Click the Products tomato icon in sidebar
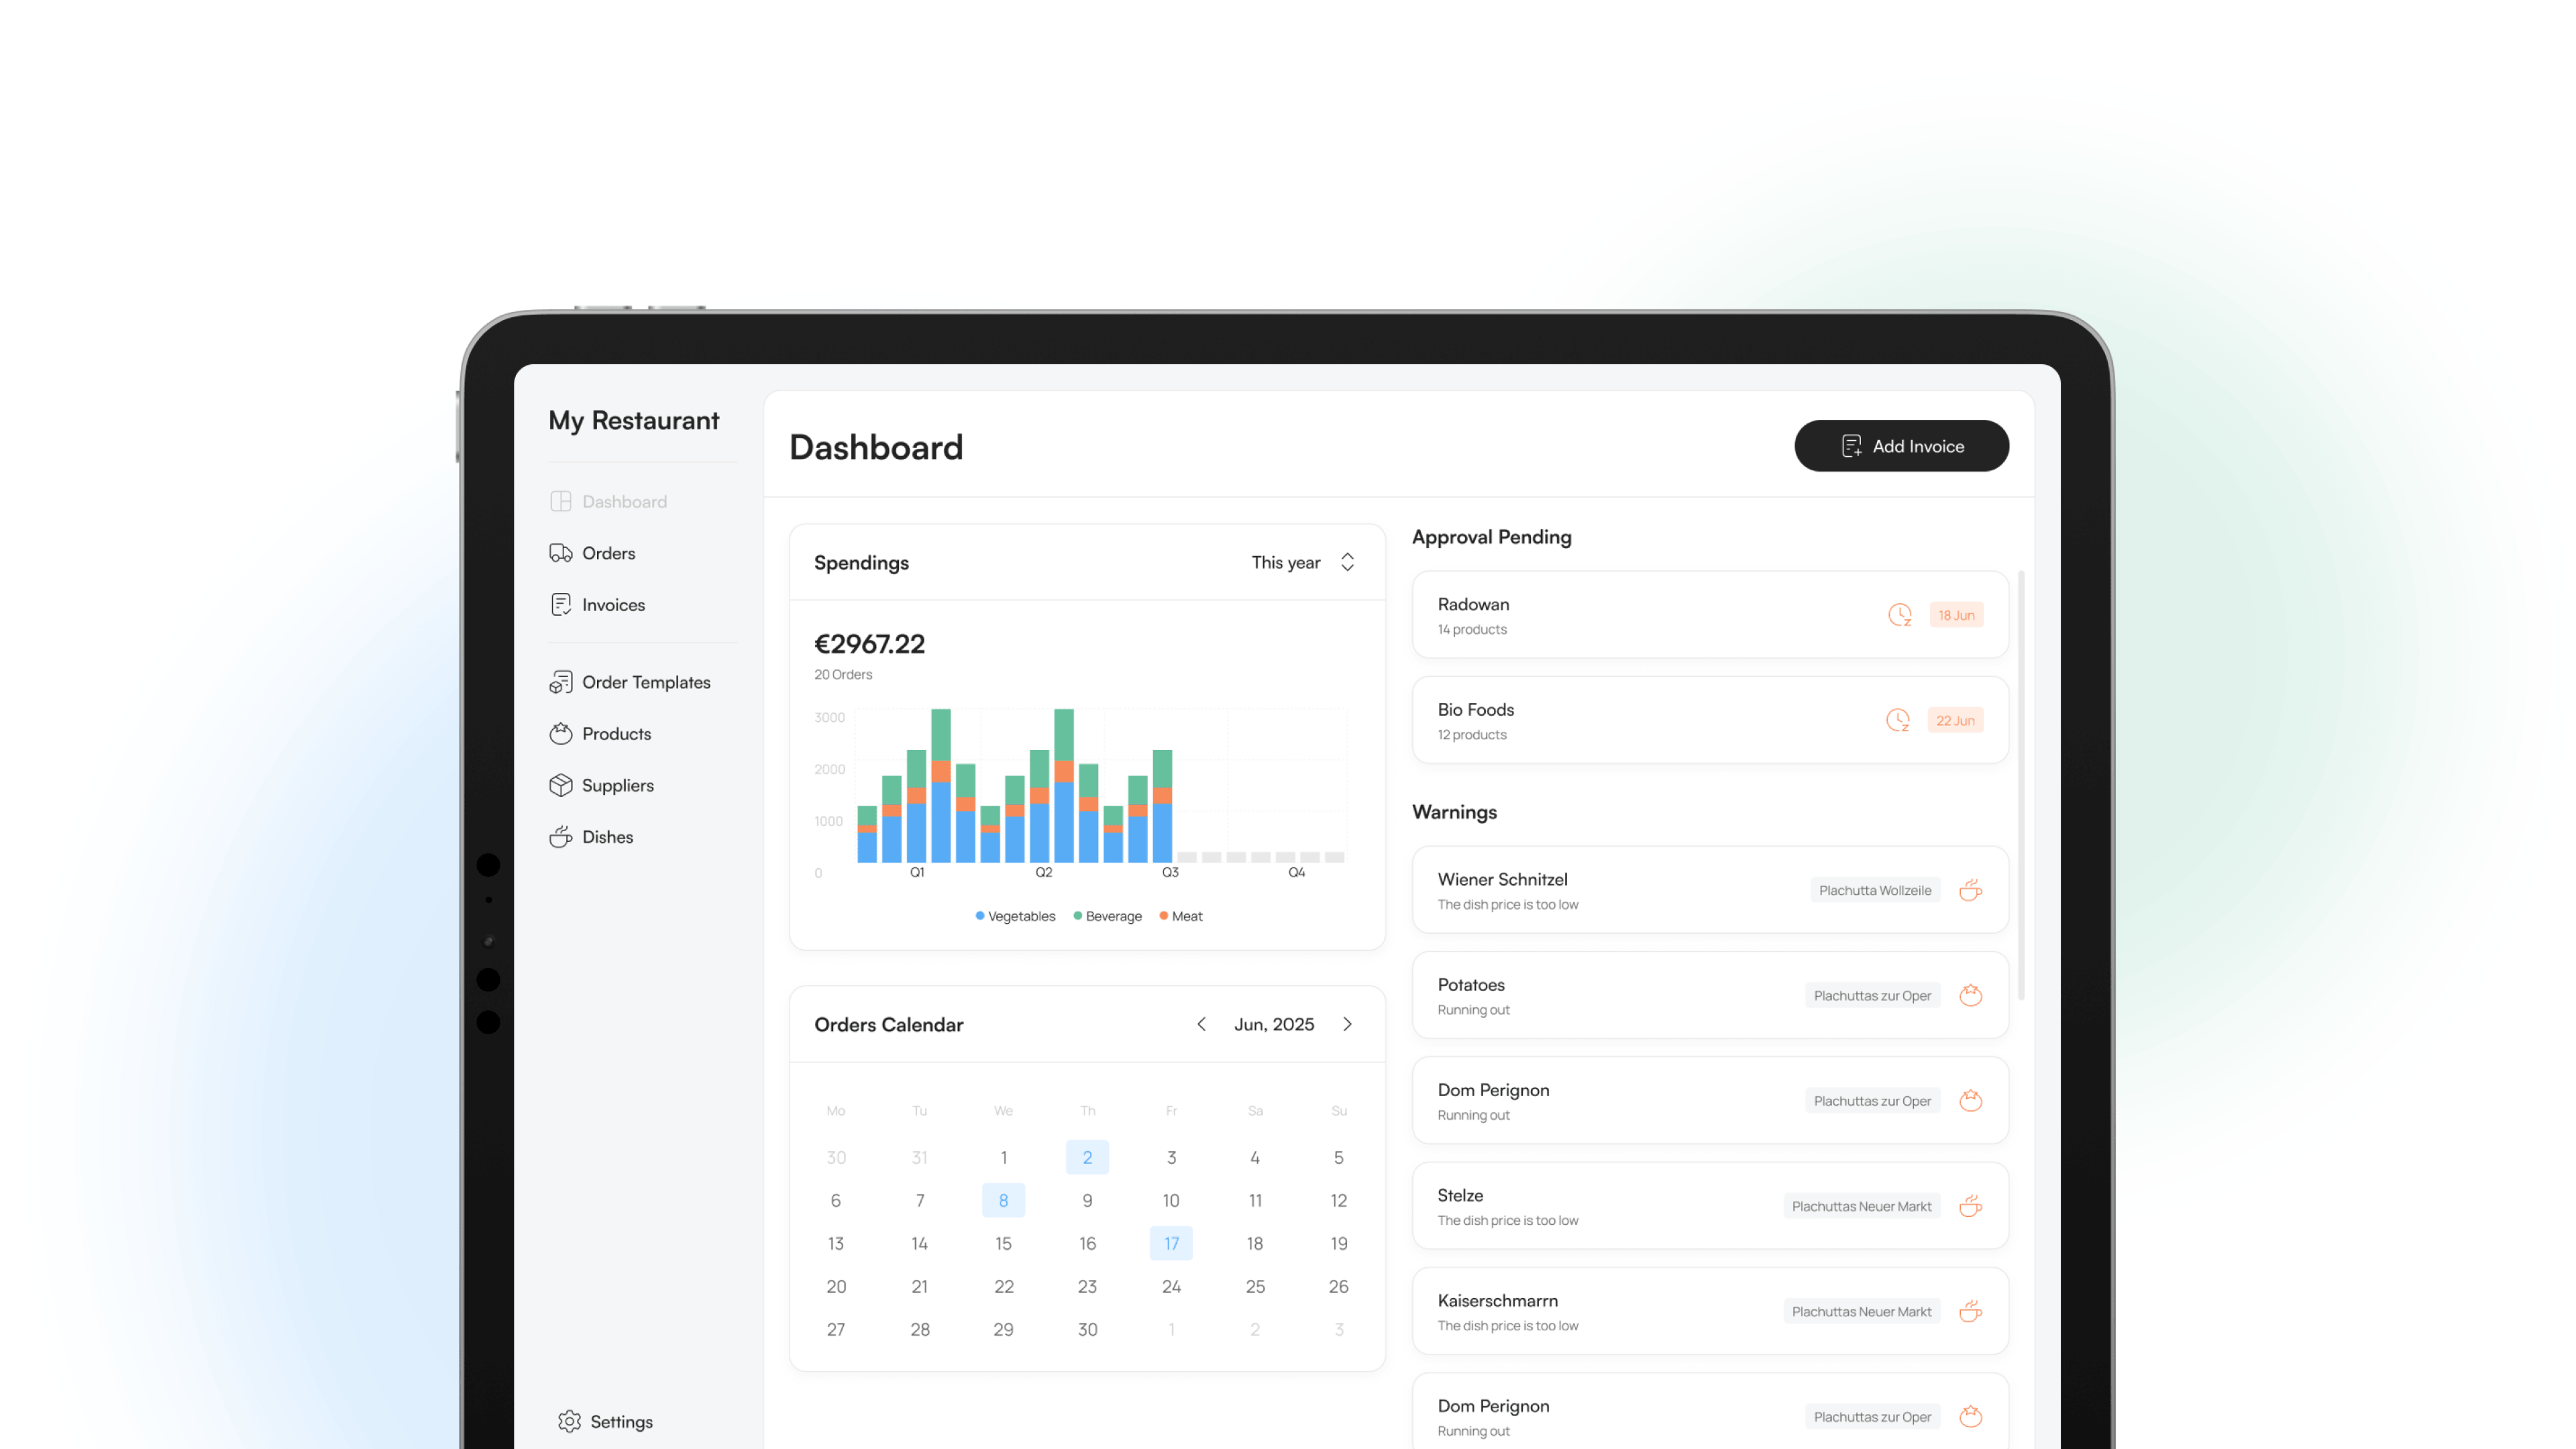2576x1449 pixels. point(560,733)
